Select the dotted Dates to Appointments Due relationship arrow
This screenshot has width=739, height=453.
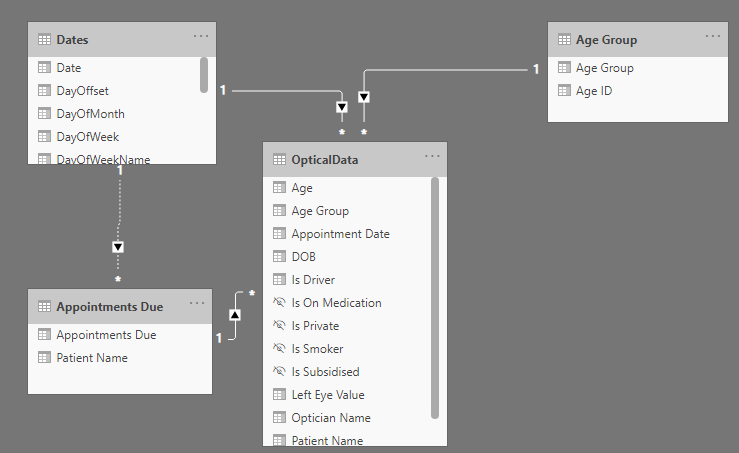pyautogui.click(x=118, y=247)
